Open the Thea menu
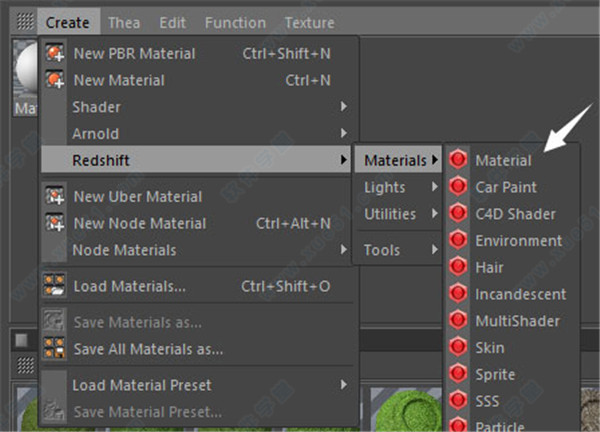 (x=124, y=22)
